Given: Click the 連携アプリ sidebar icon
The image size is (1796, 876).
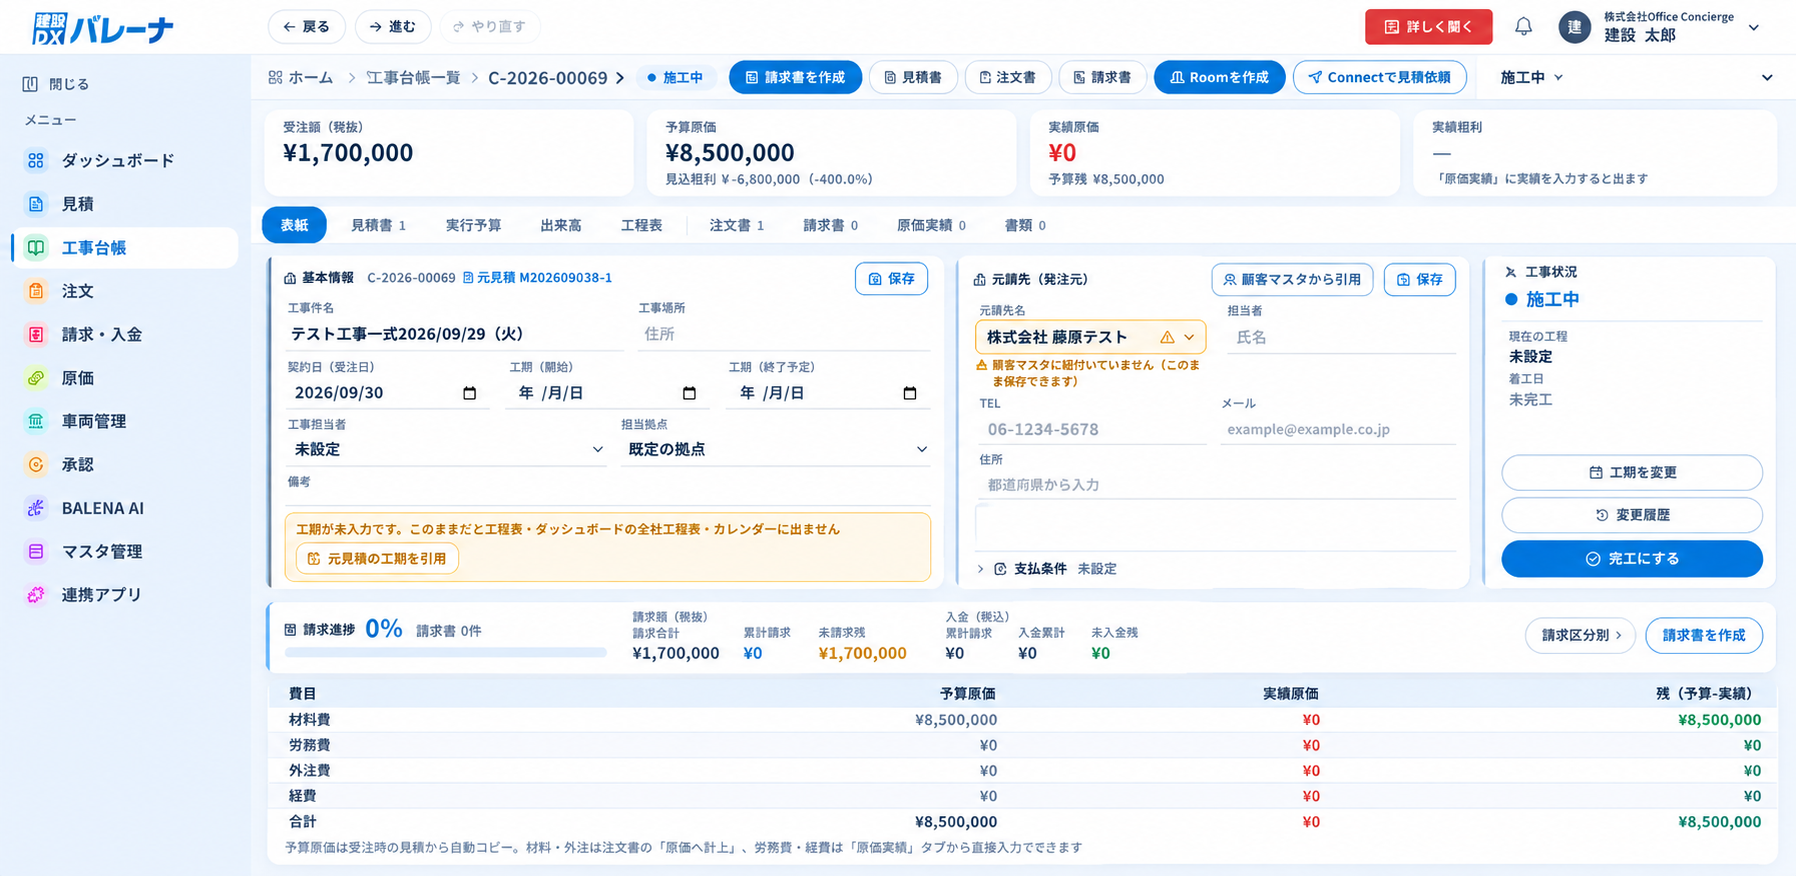Looking at the screenshot, I should point(36,595).
